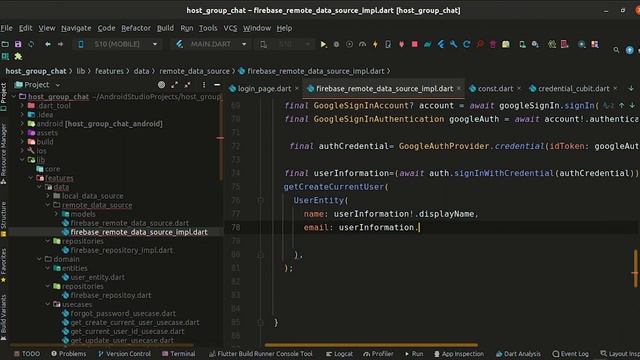Open the profiler gauge icon in toolbar
This screenshot has height=360, width=640.
pos(362,44)
